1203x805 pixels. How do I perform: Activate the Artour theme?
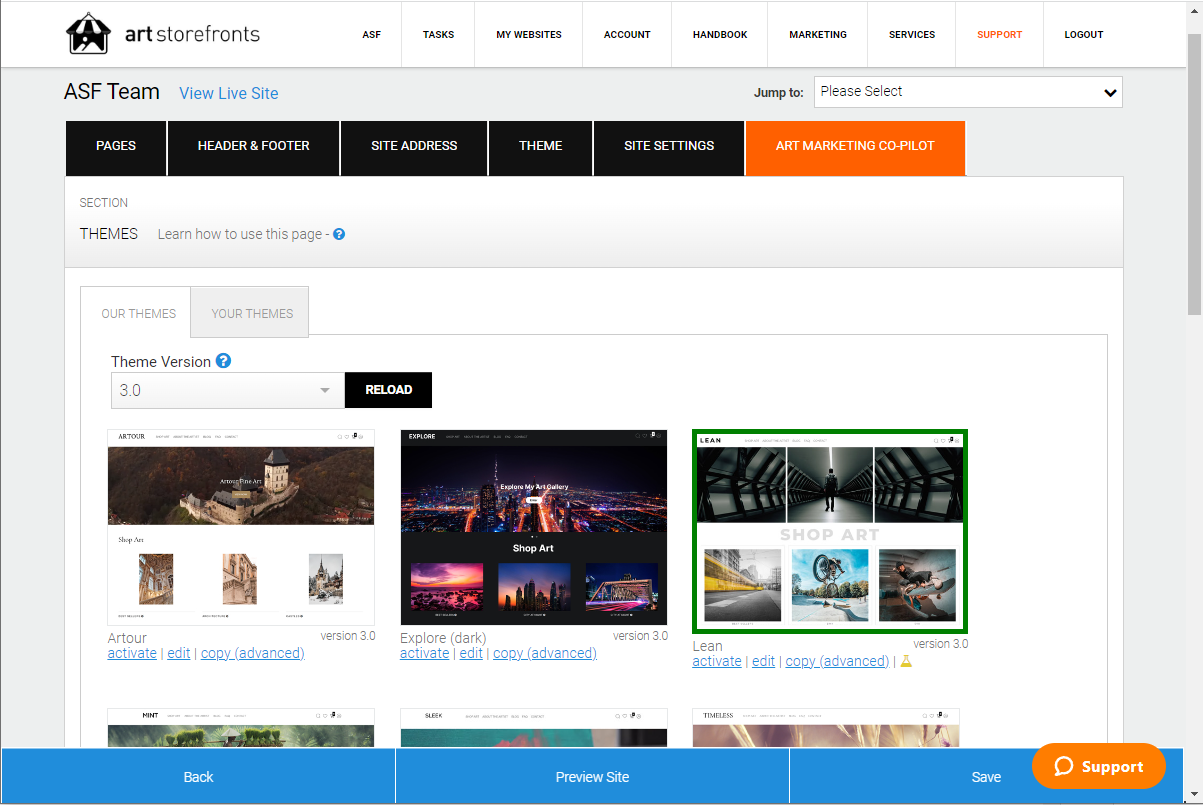pos(132,653)
